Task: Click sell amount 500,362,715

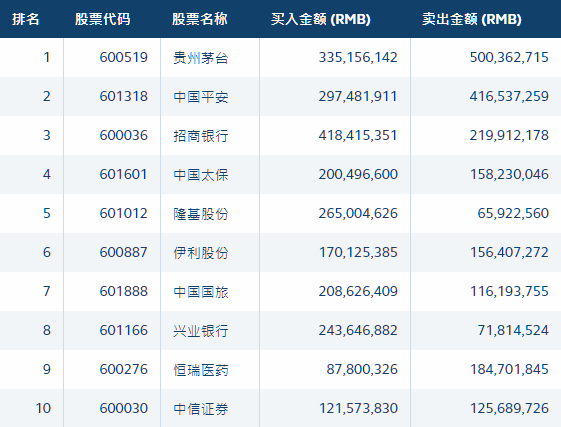Action: click(x=509, y=57)
